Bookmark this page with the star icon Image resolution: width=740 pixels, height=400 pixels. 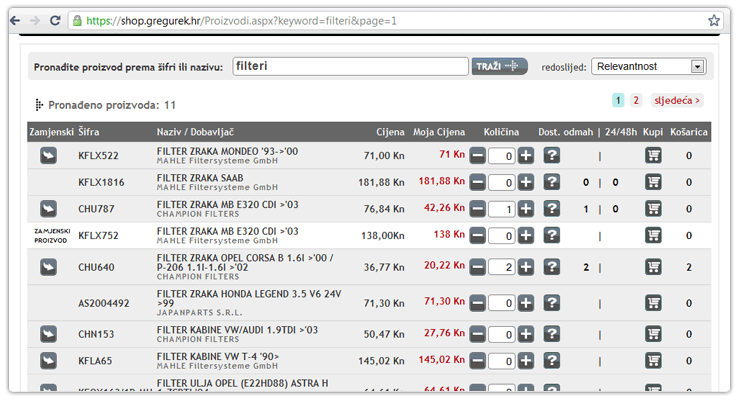pos(714,20)
